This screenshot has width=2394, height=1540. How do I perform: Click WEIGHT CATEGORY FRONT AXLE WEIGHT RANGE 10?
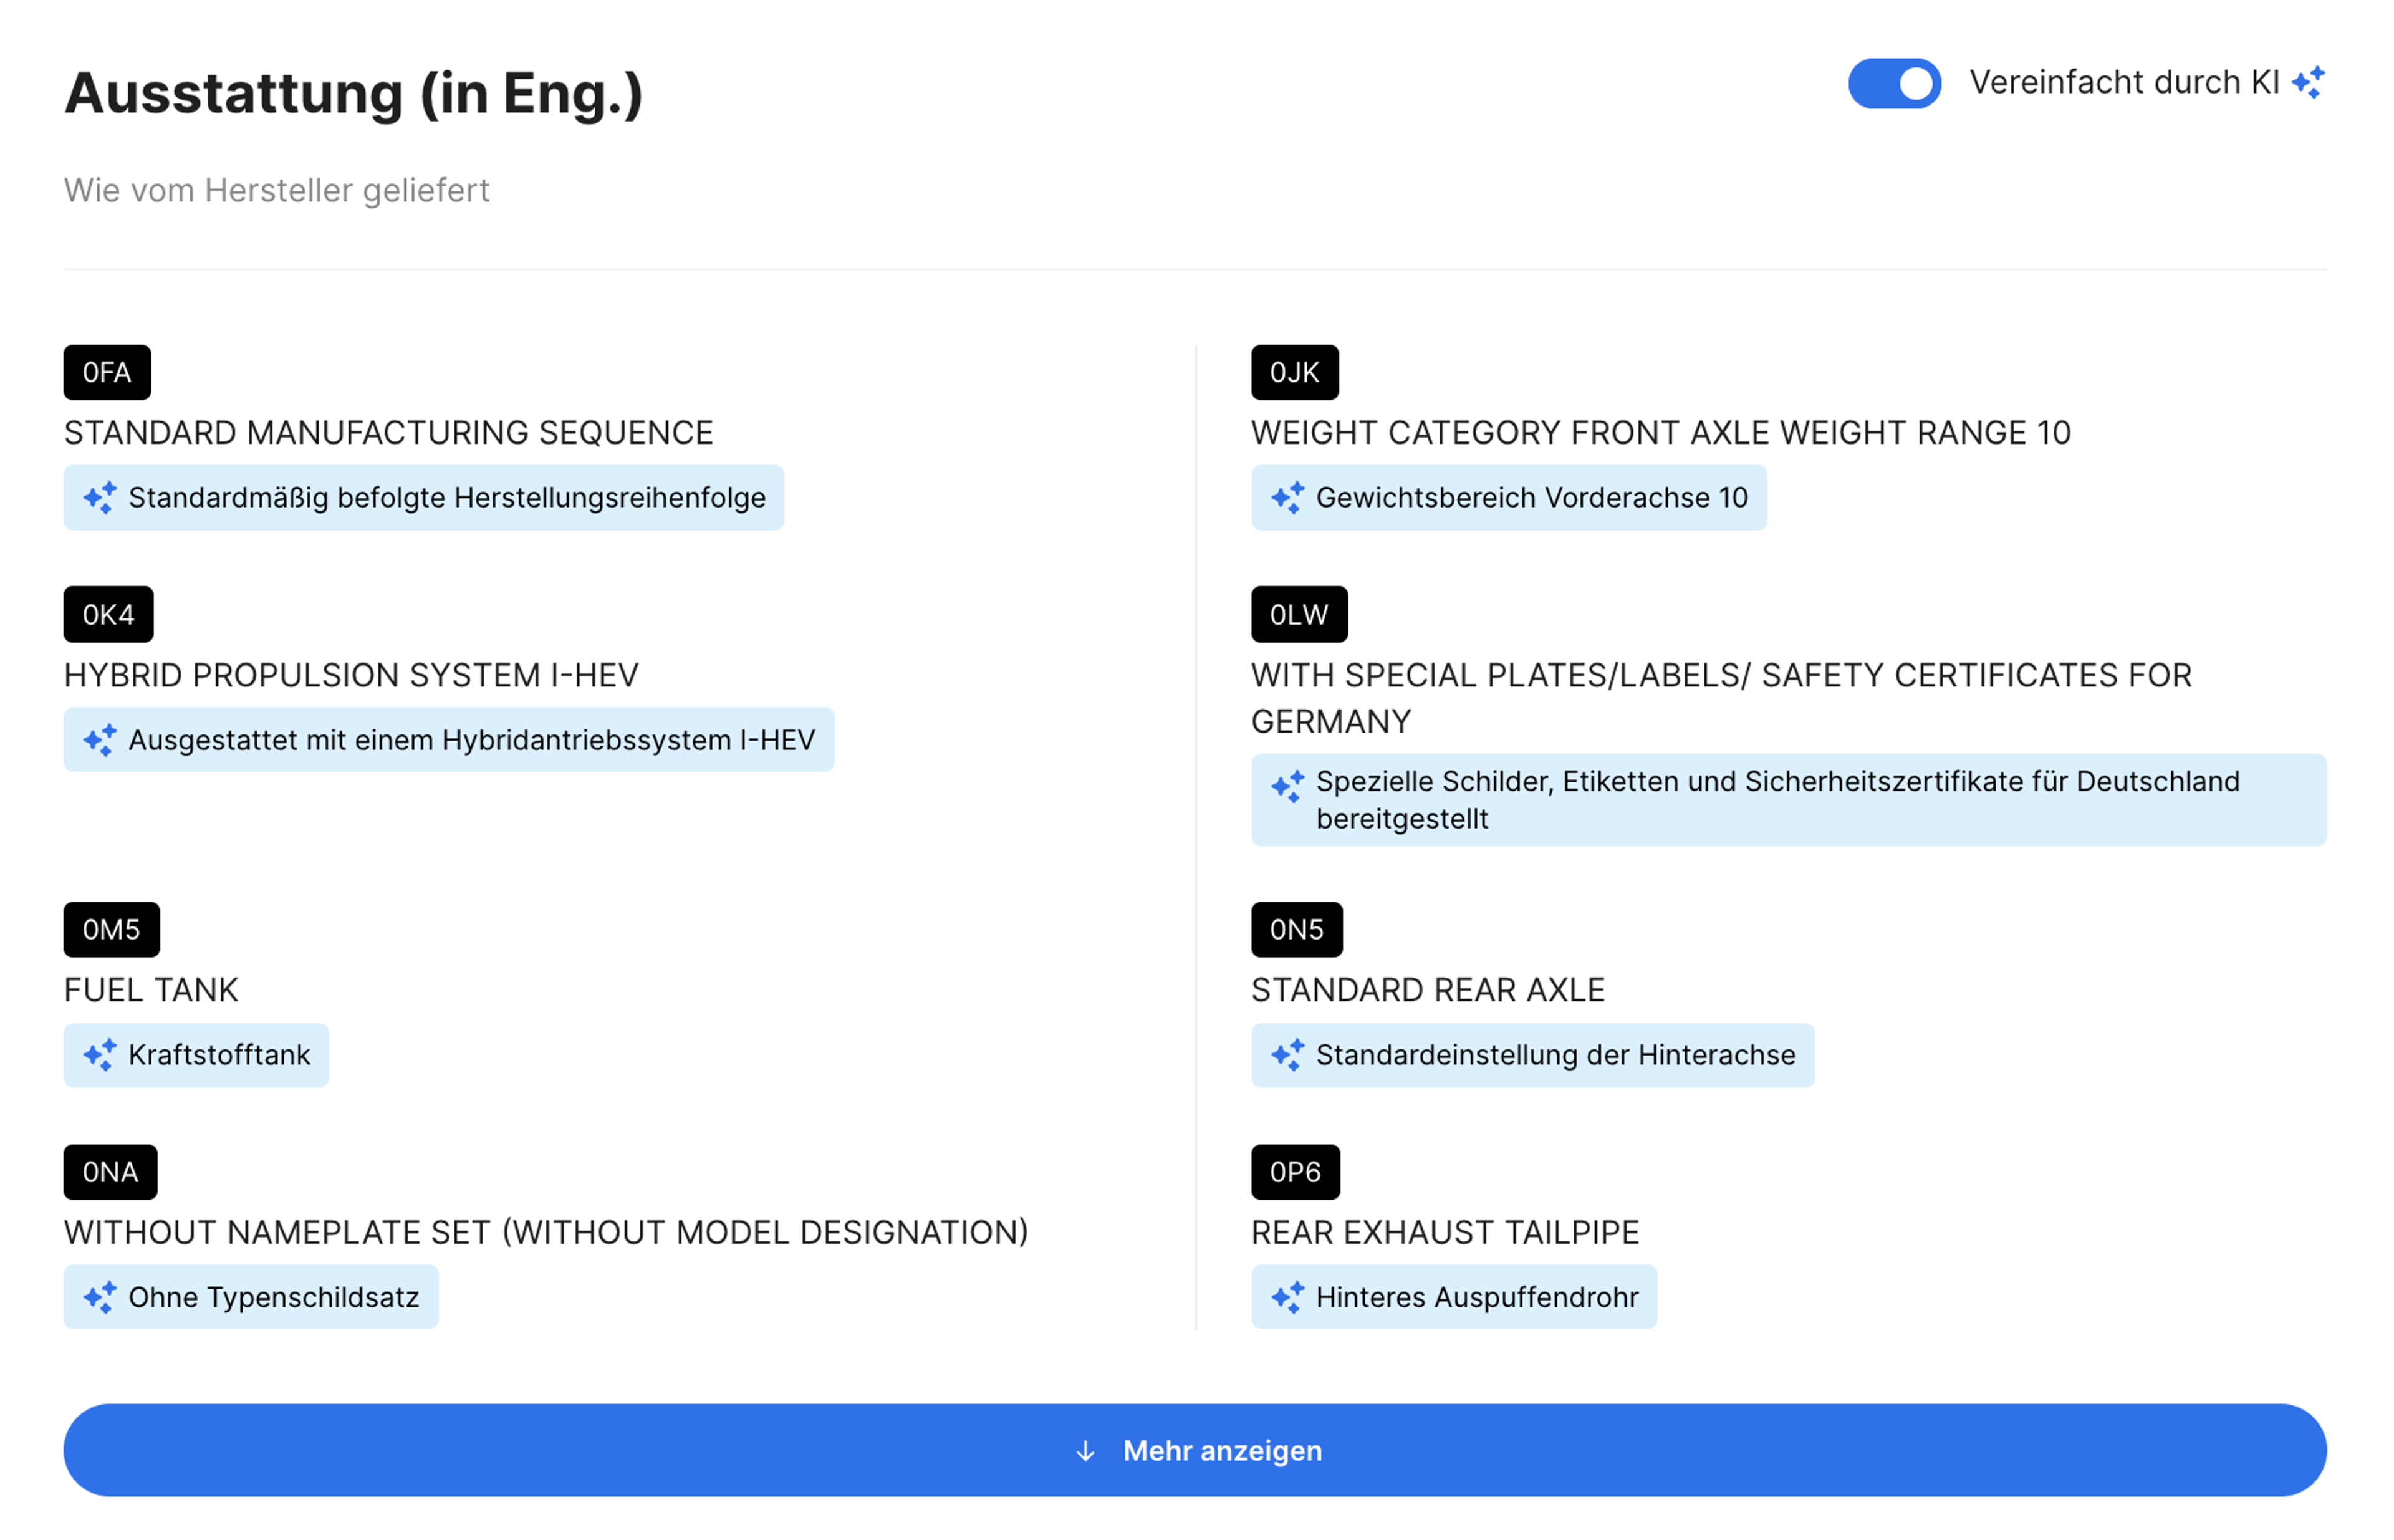point(1661,433)
